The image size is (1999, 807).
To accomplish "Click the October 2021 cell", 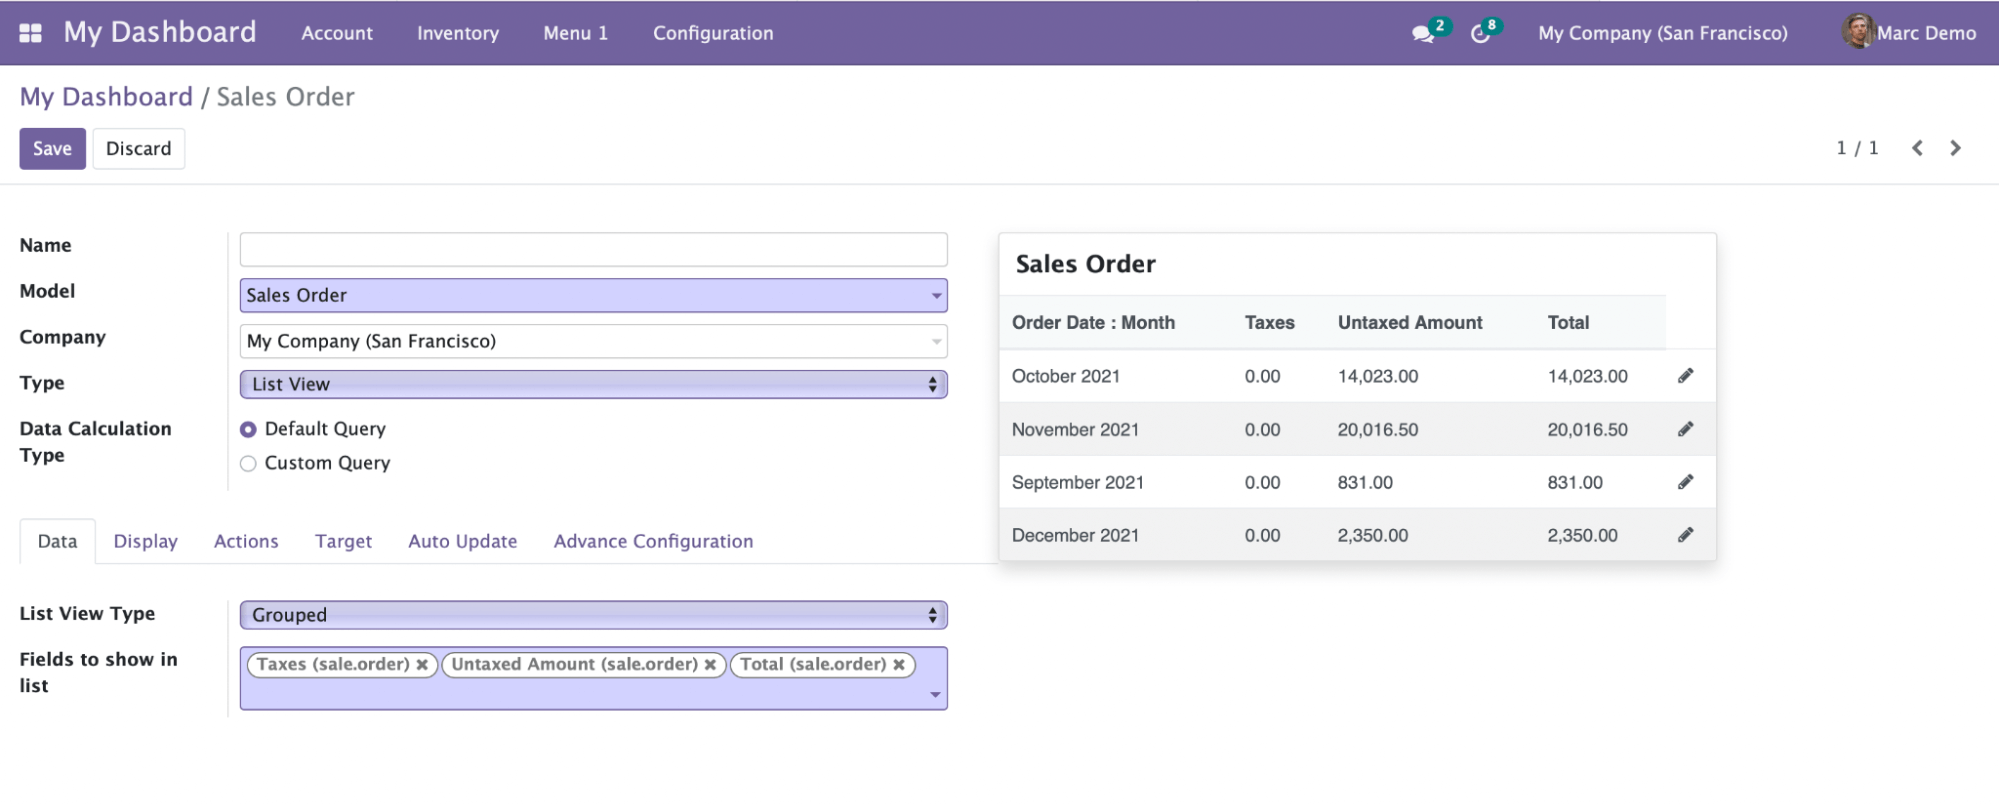I will 1066,376.
